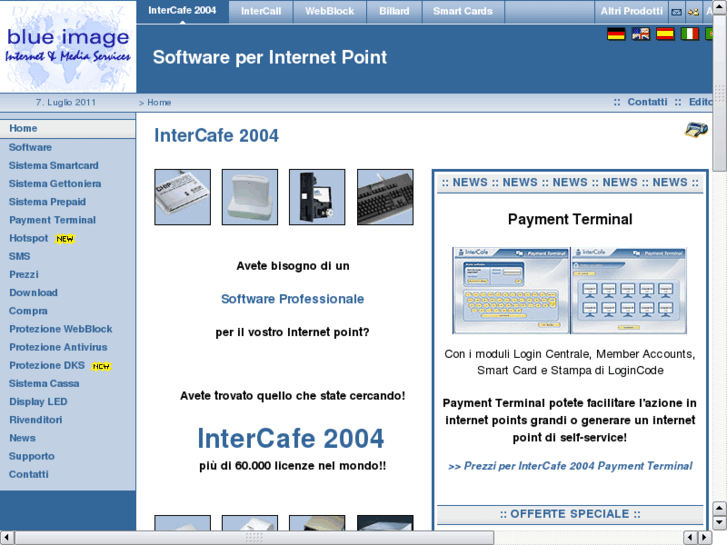Click the horizontal scrollbar thumb
This screenshot has height=545, width=727.
(x=254, y=538)
